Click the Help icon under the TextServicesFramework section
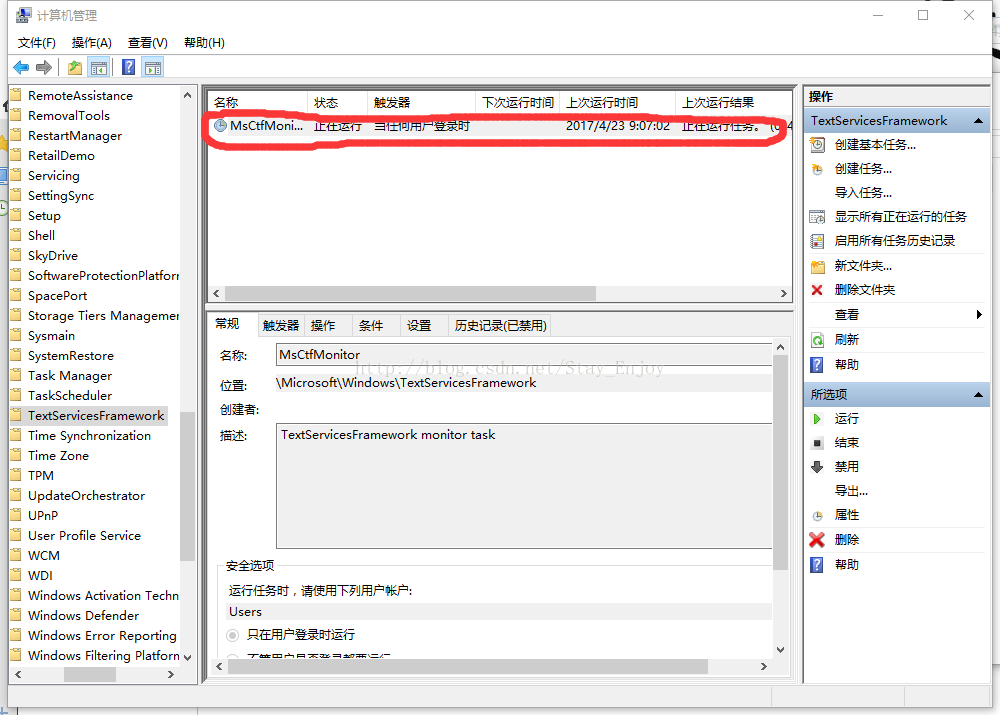The image size is (1000, 715). click(x=817, y=365)
